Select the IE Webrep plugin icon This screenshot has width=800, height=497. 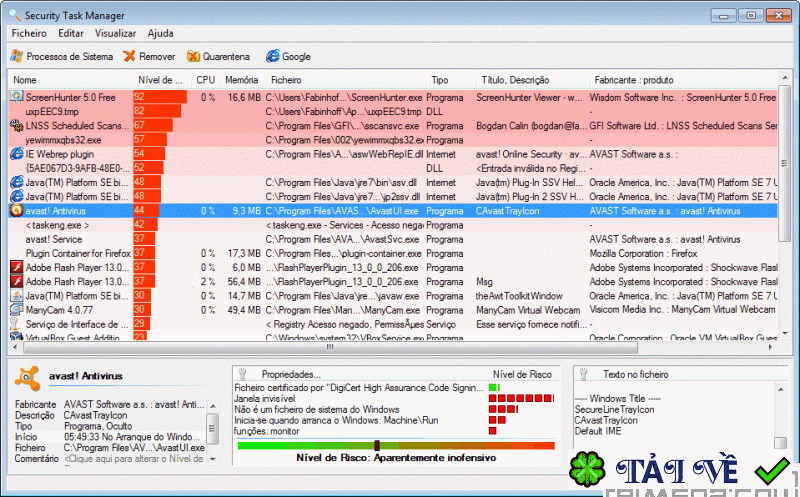click(x=17, y=154)
